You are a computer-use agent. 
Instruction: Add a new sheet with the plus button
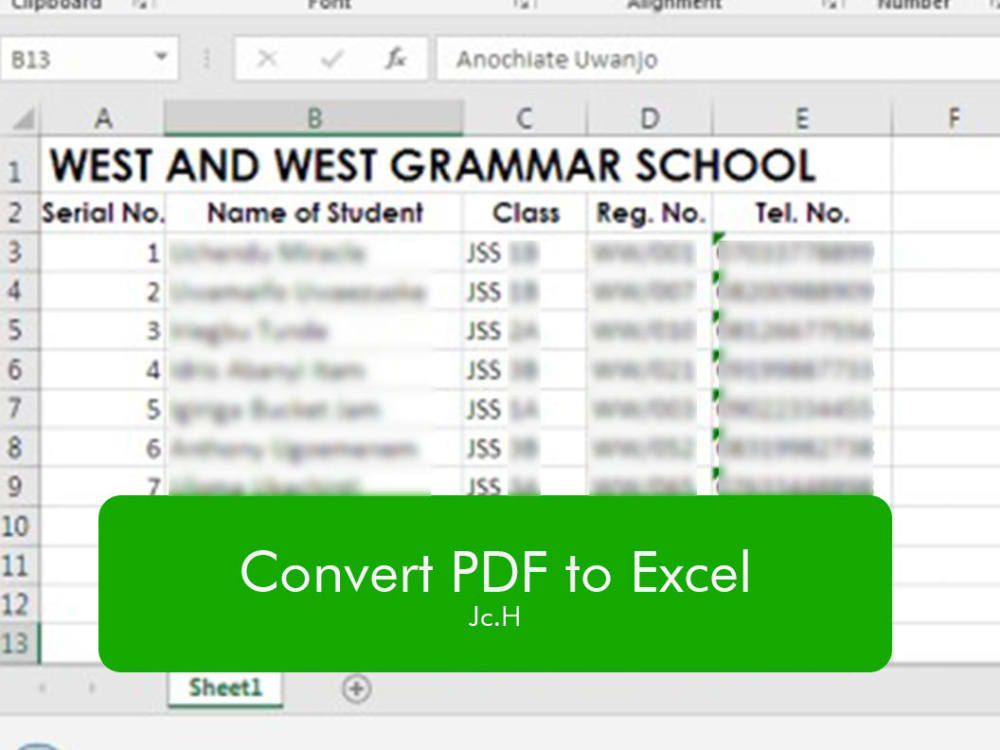(x=356, y=689)
